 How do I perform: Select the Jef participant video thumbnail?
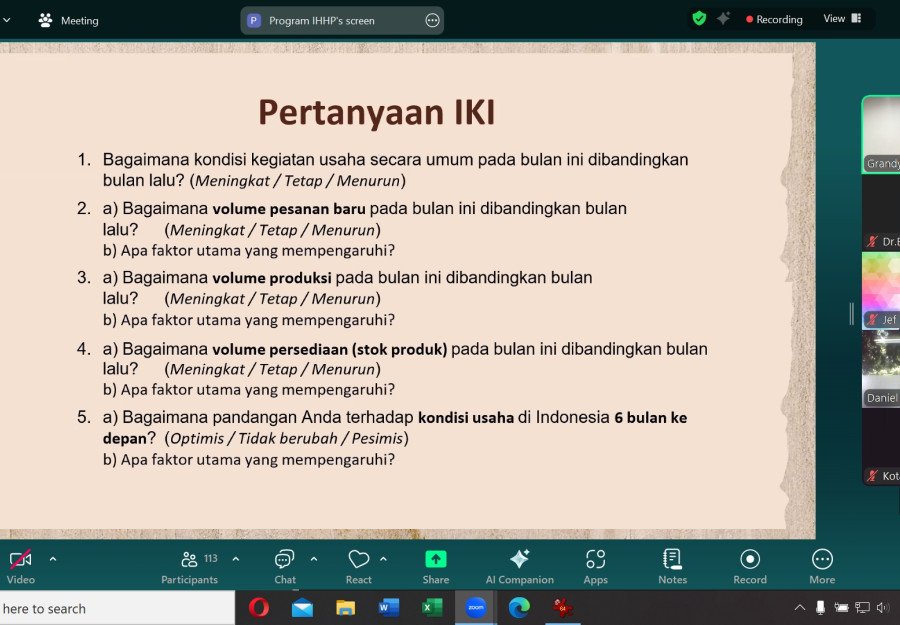tap(882, 290)
